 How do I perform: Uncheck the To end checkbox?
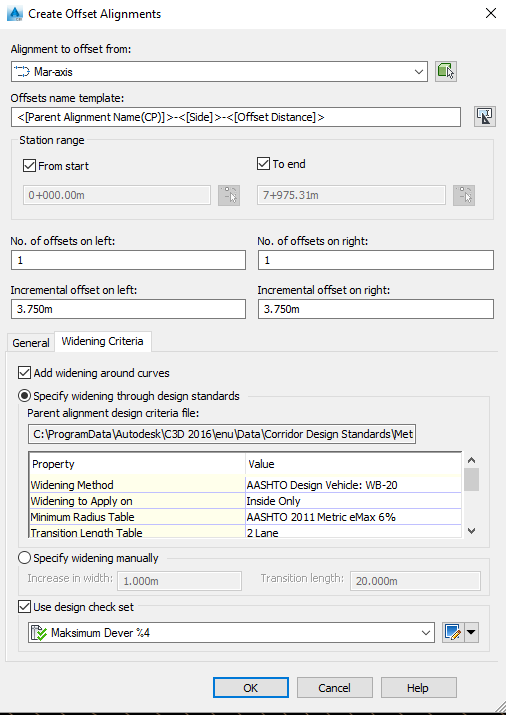263,164
